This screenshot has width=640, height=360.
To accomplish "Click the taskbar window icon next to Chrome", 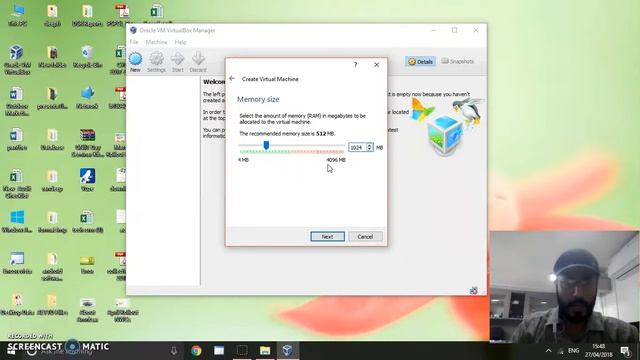I will click(219, 350).
